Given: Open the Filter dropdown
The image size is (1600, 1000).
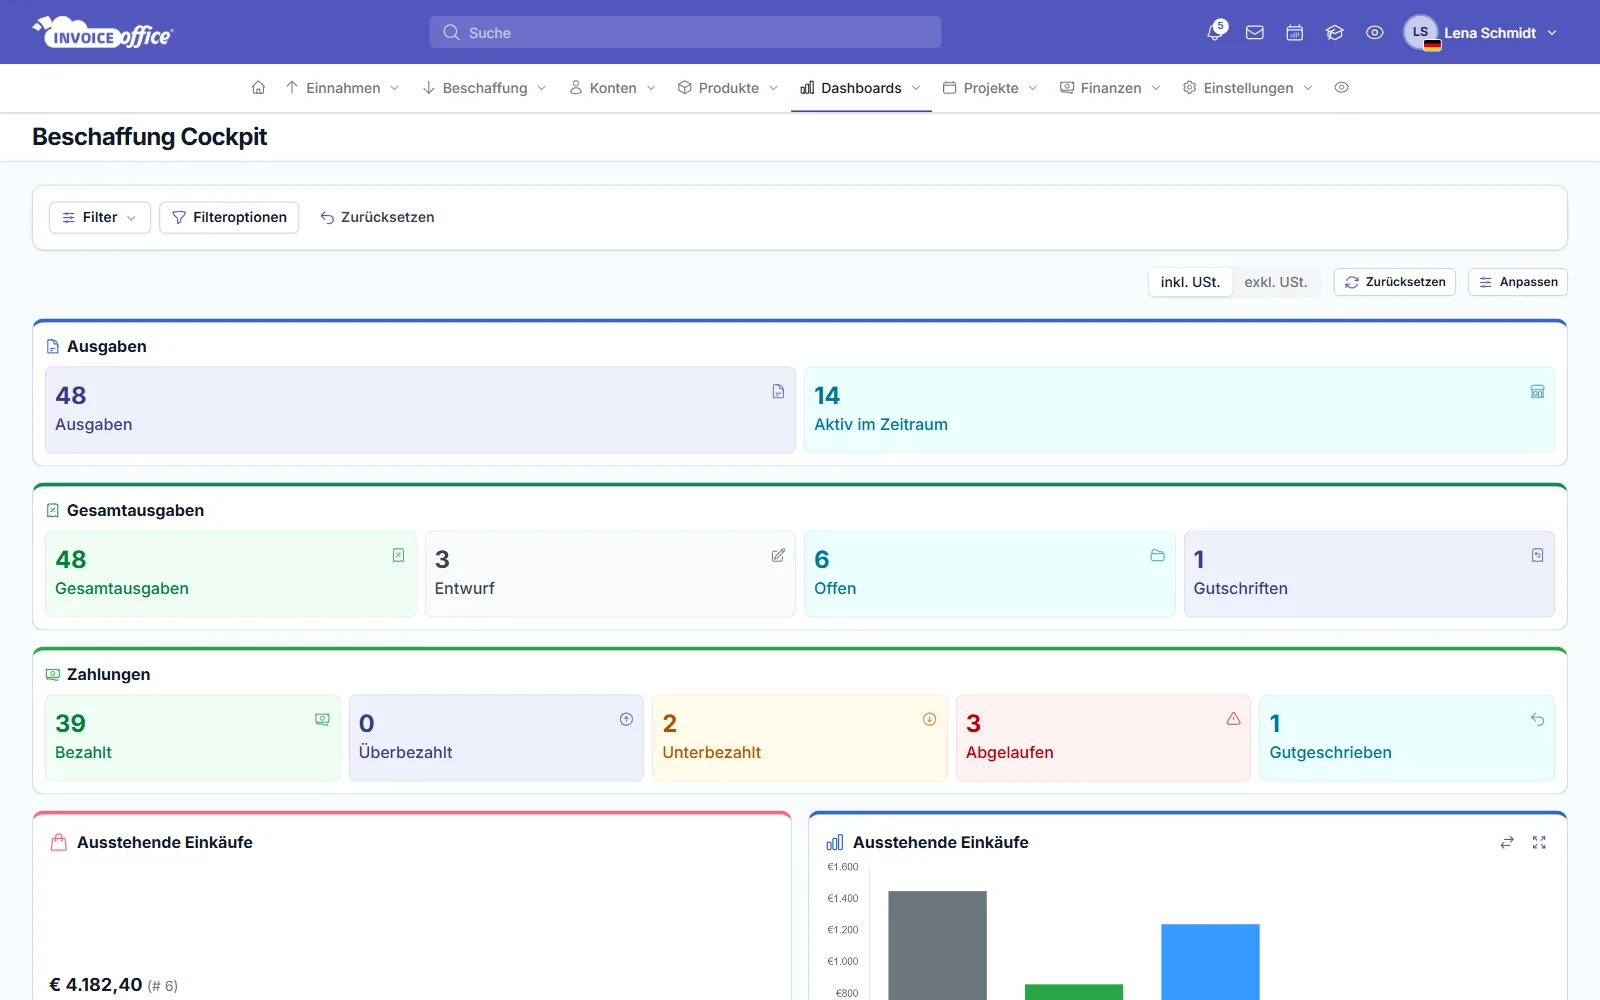Looking at the screenshot, I should click(100, 217).
